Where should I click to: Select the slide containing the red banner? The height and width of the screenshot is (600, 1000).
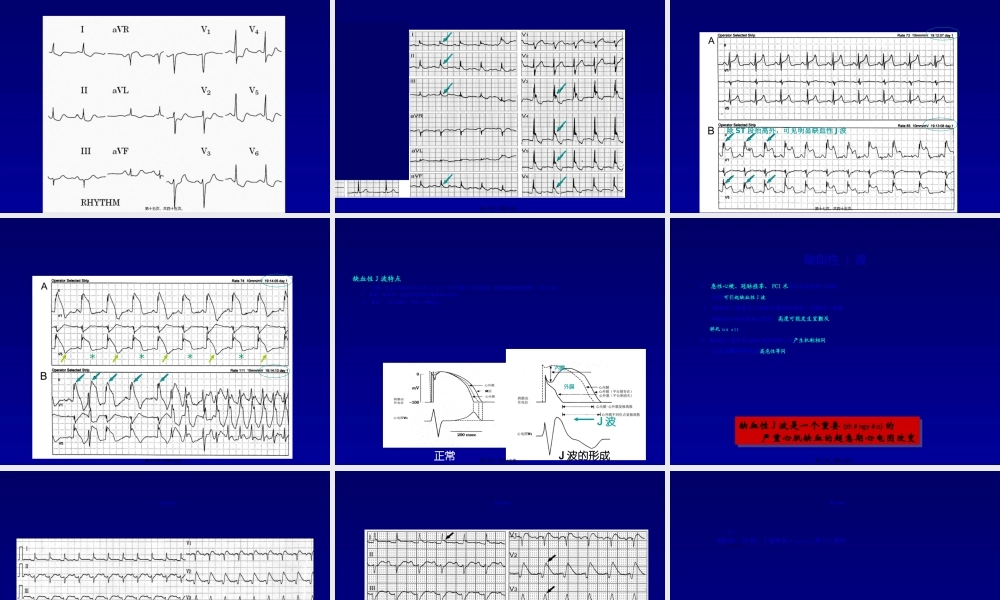(x=833, y=340)
